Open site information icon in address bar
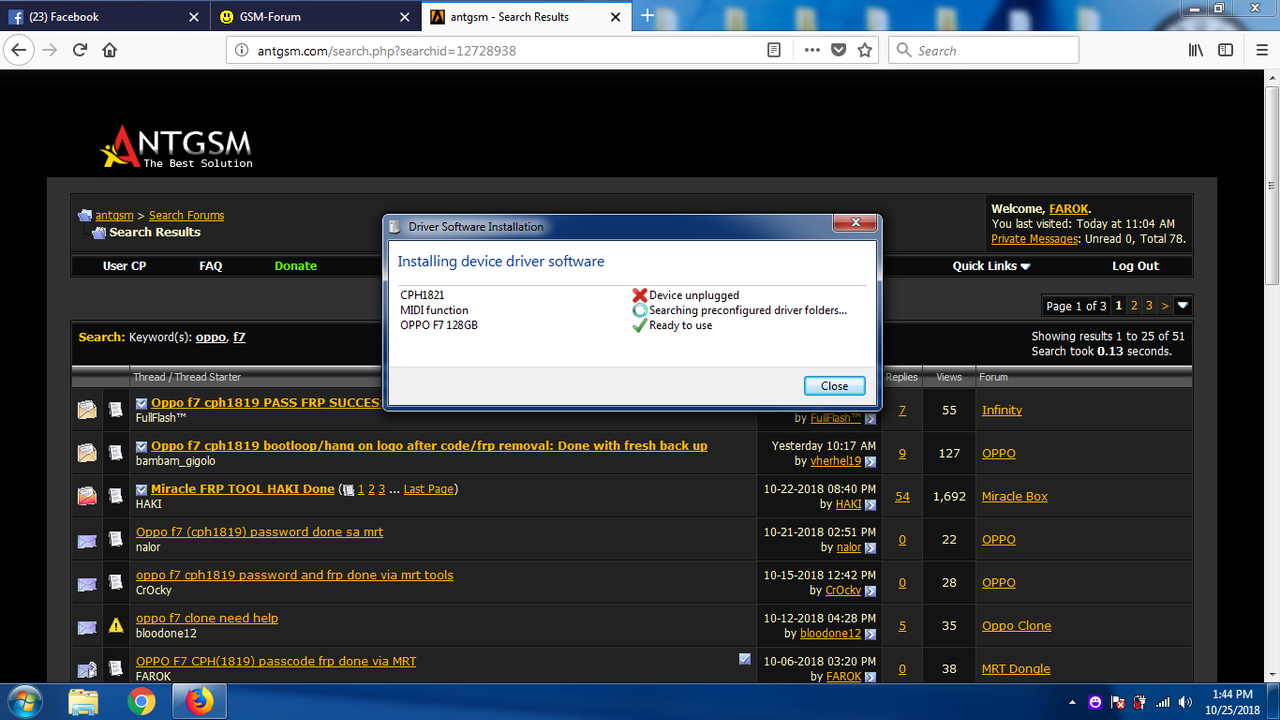This screenshot has height=720, width=1280. point(240,50)
